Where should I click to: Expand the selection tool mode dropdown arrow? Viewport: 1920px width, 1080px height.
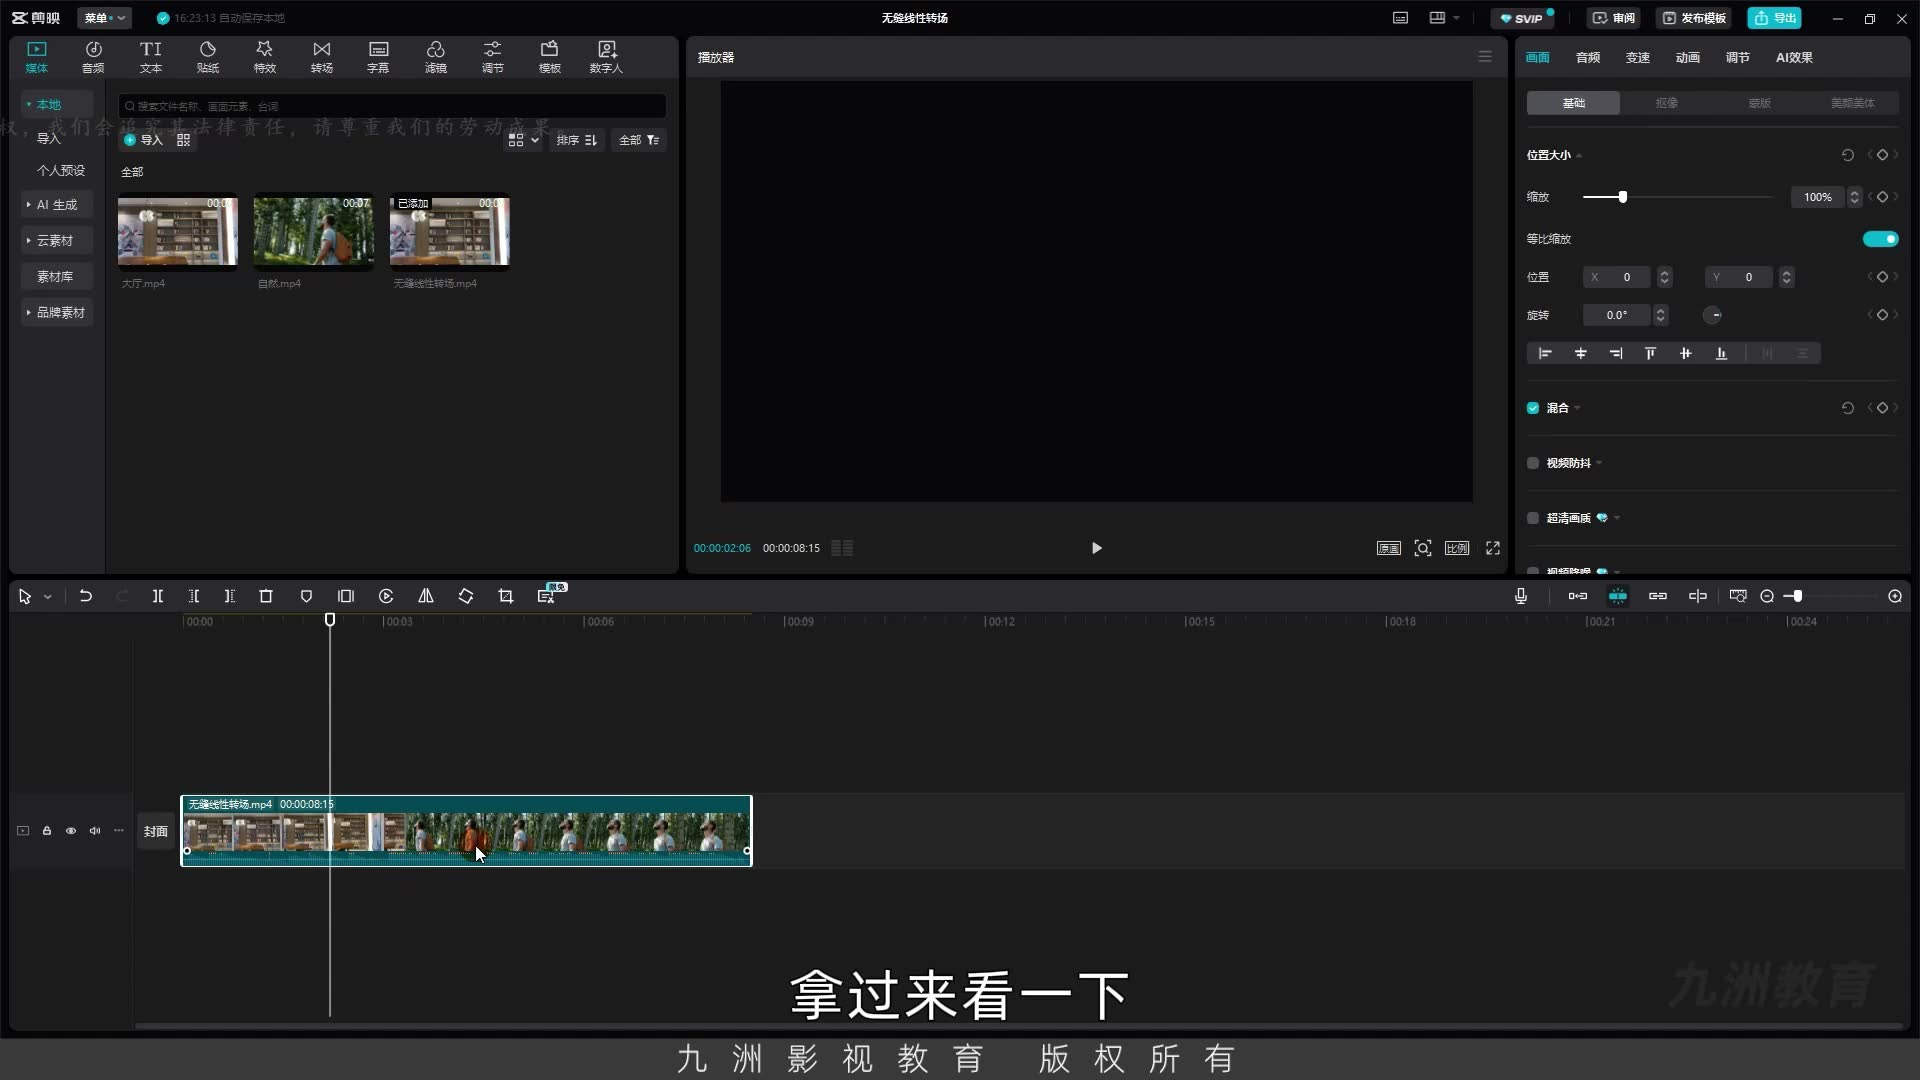[47, 597]
